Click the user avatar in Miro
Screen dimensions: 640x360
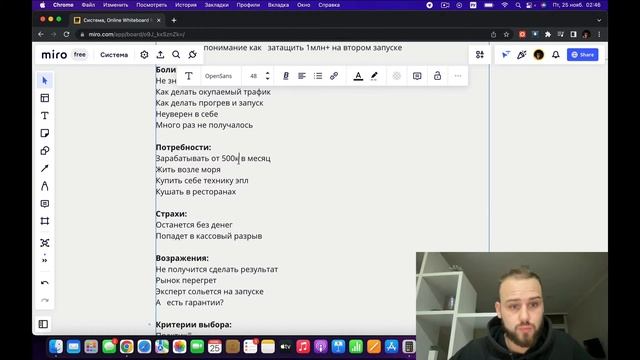538,55
